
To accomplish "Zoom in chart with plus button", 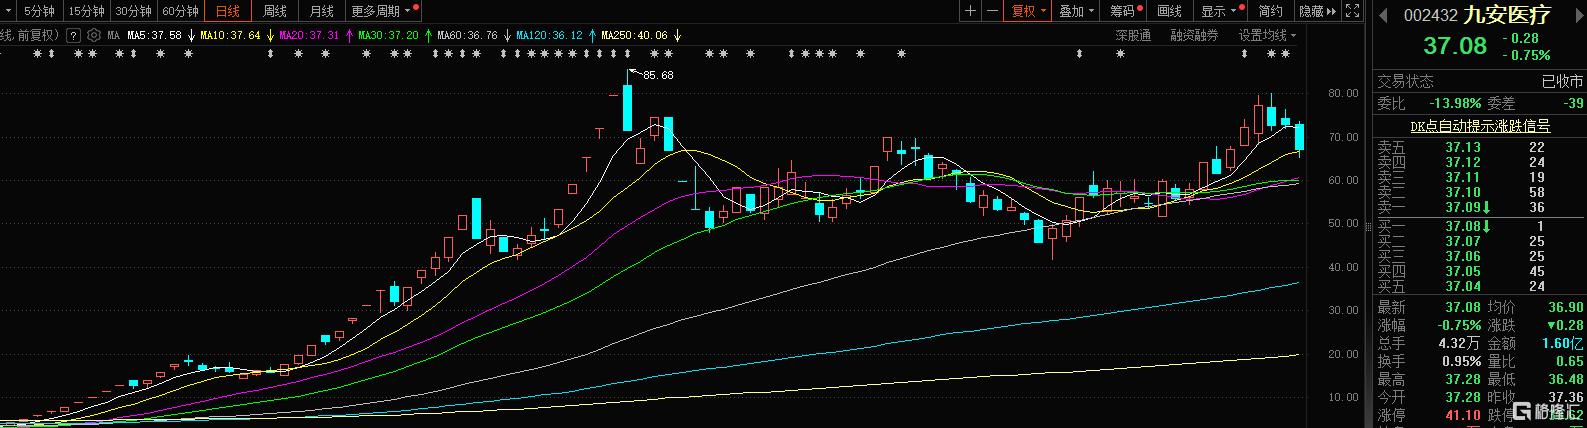I will pyautogui.click(x=970, y=11).
